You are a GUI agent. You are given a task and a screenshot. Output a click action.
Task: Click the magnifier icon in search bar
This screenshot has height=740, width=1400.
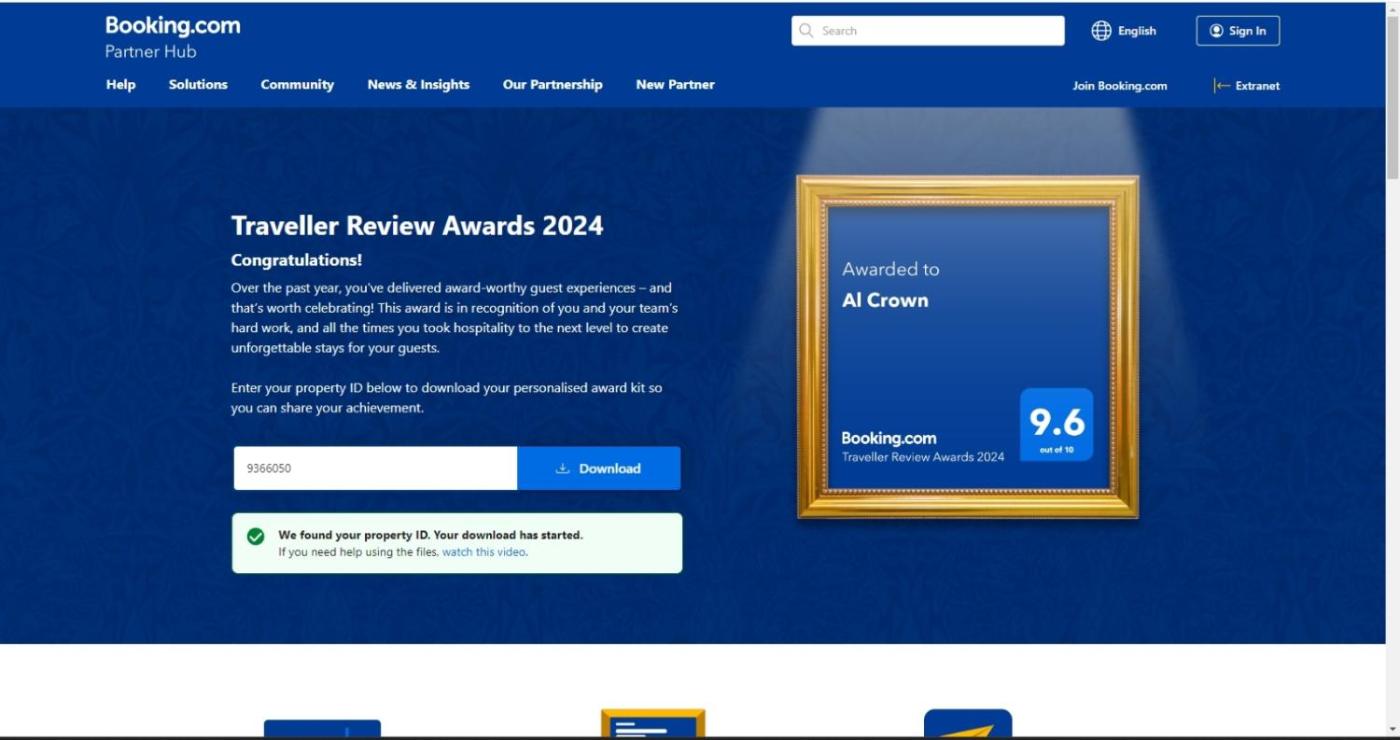point(806,31)
